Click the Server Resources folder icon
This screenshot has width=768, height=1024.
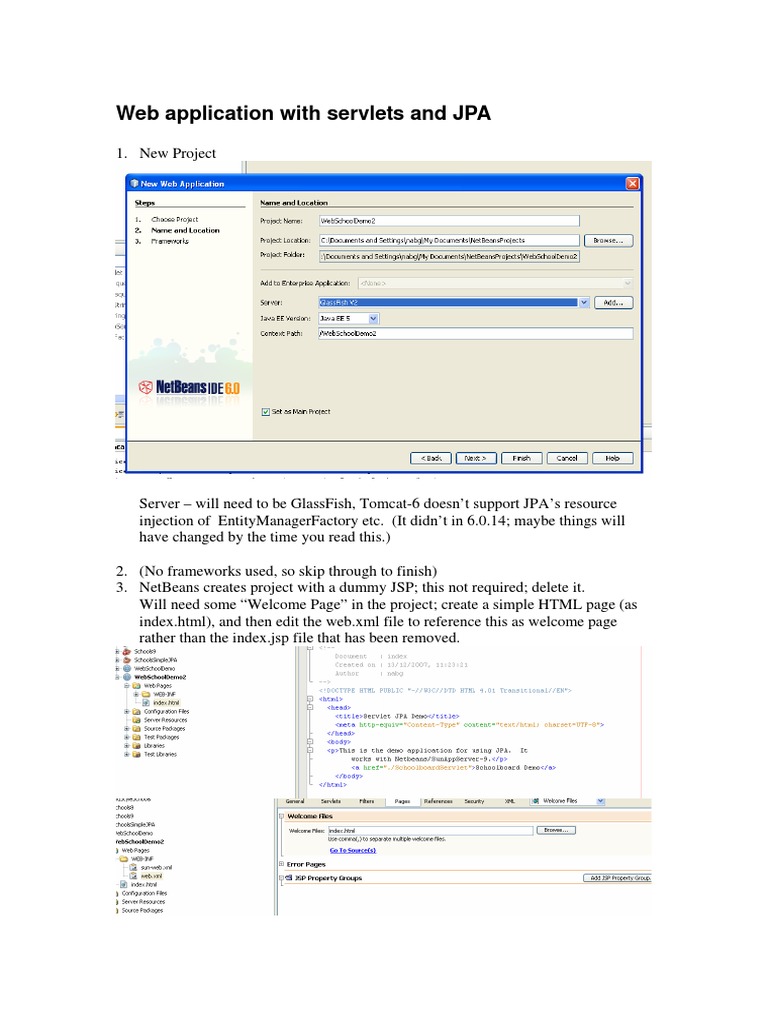coord(136,720)
